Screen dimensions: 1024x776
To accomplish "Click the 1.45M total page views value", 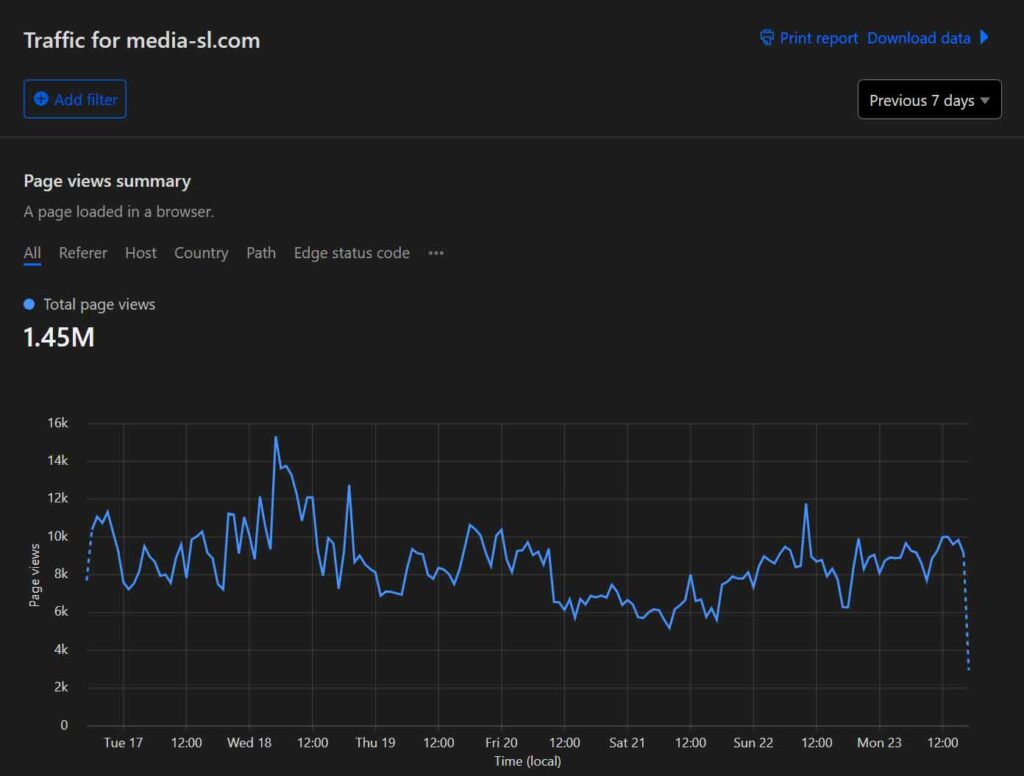I will point(59,338).
